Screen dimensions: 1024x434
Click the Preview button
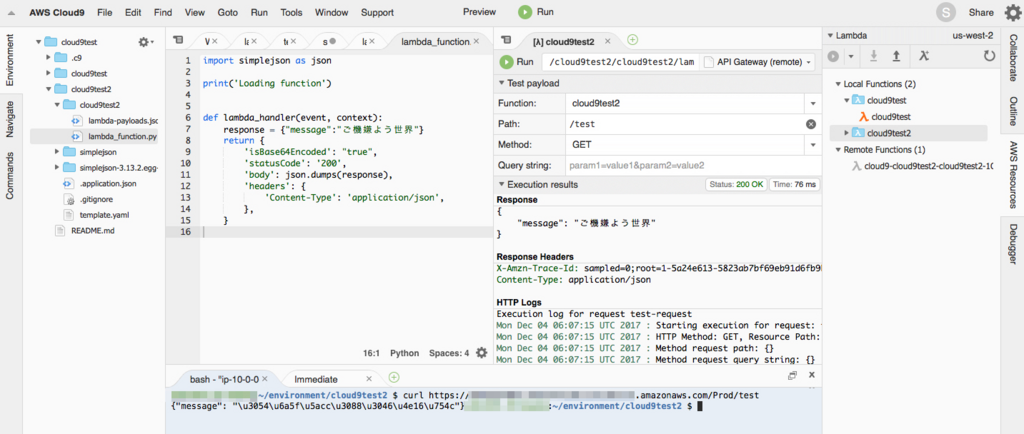tap(479, 12)
